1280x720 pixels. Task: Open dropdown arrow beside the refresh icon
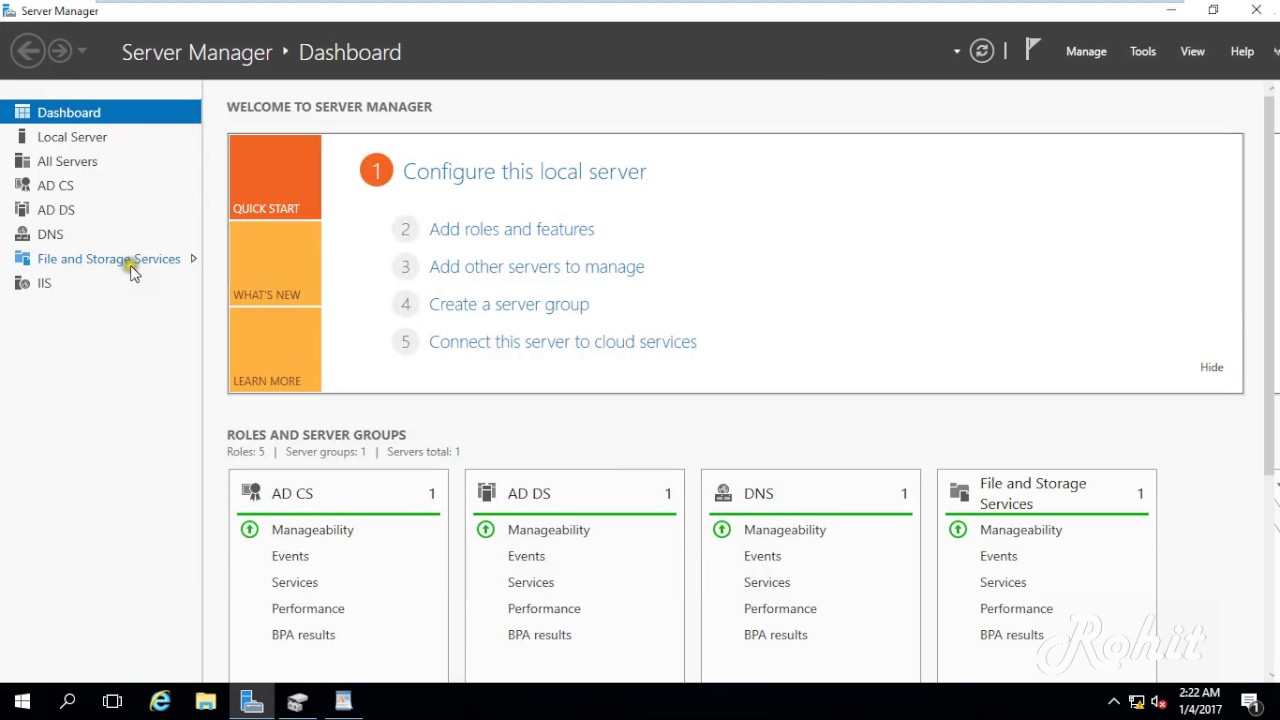[957, 52]
